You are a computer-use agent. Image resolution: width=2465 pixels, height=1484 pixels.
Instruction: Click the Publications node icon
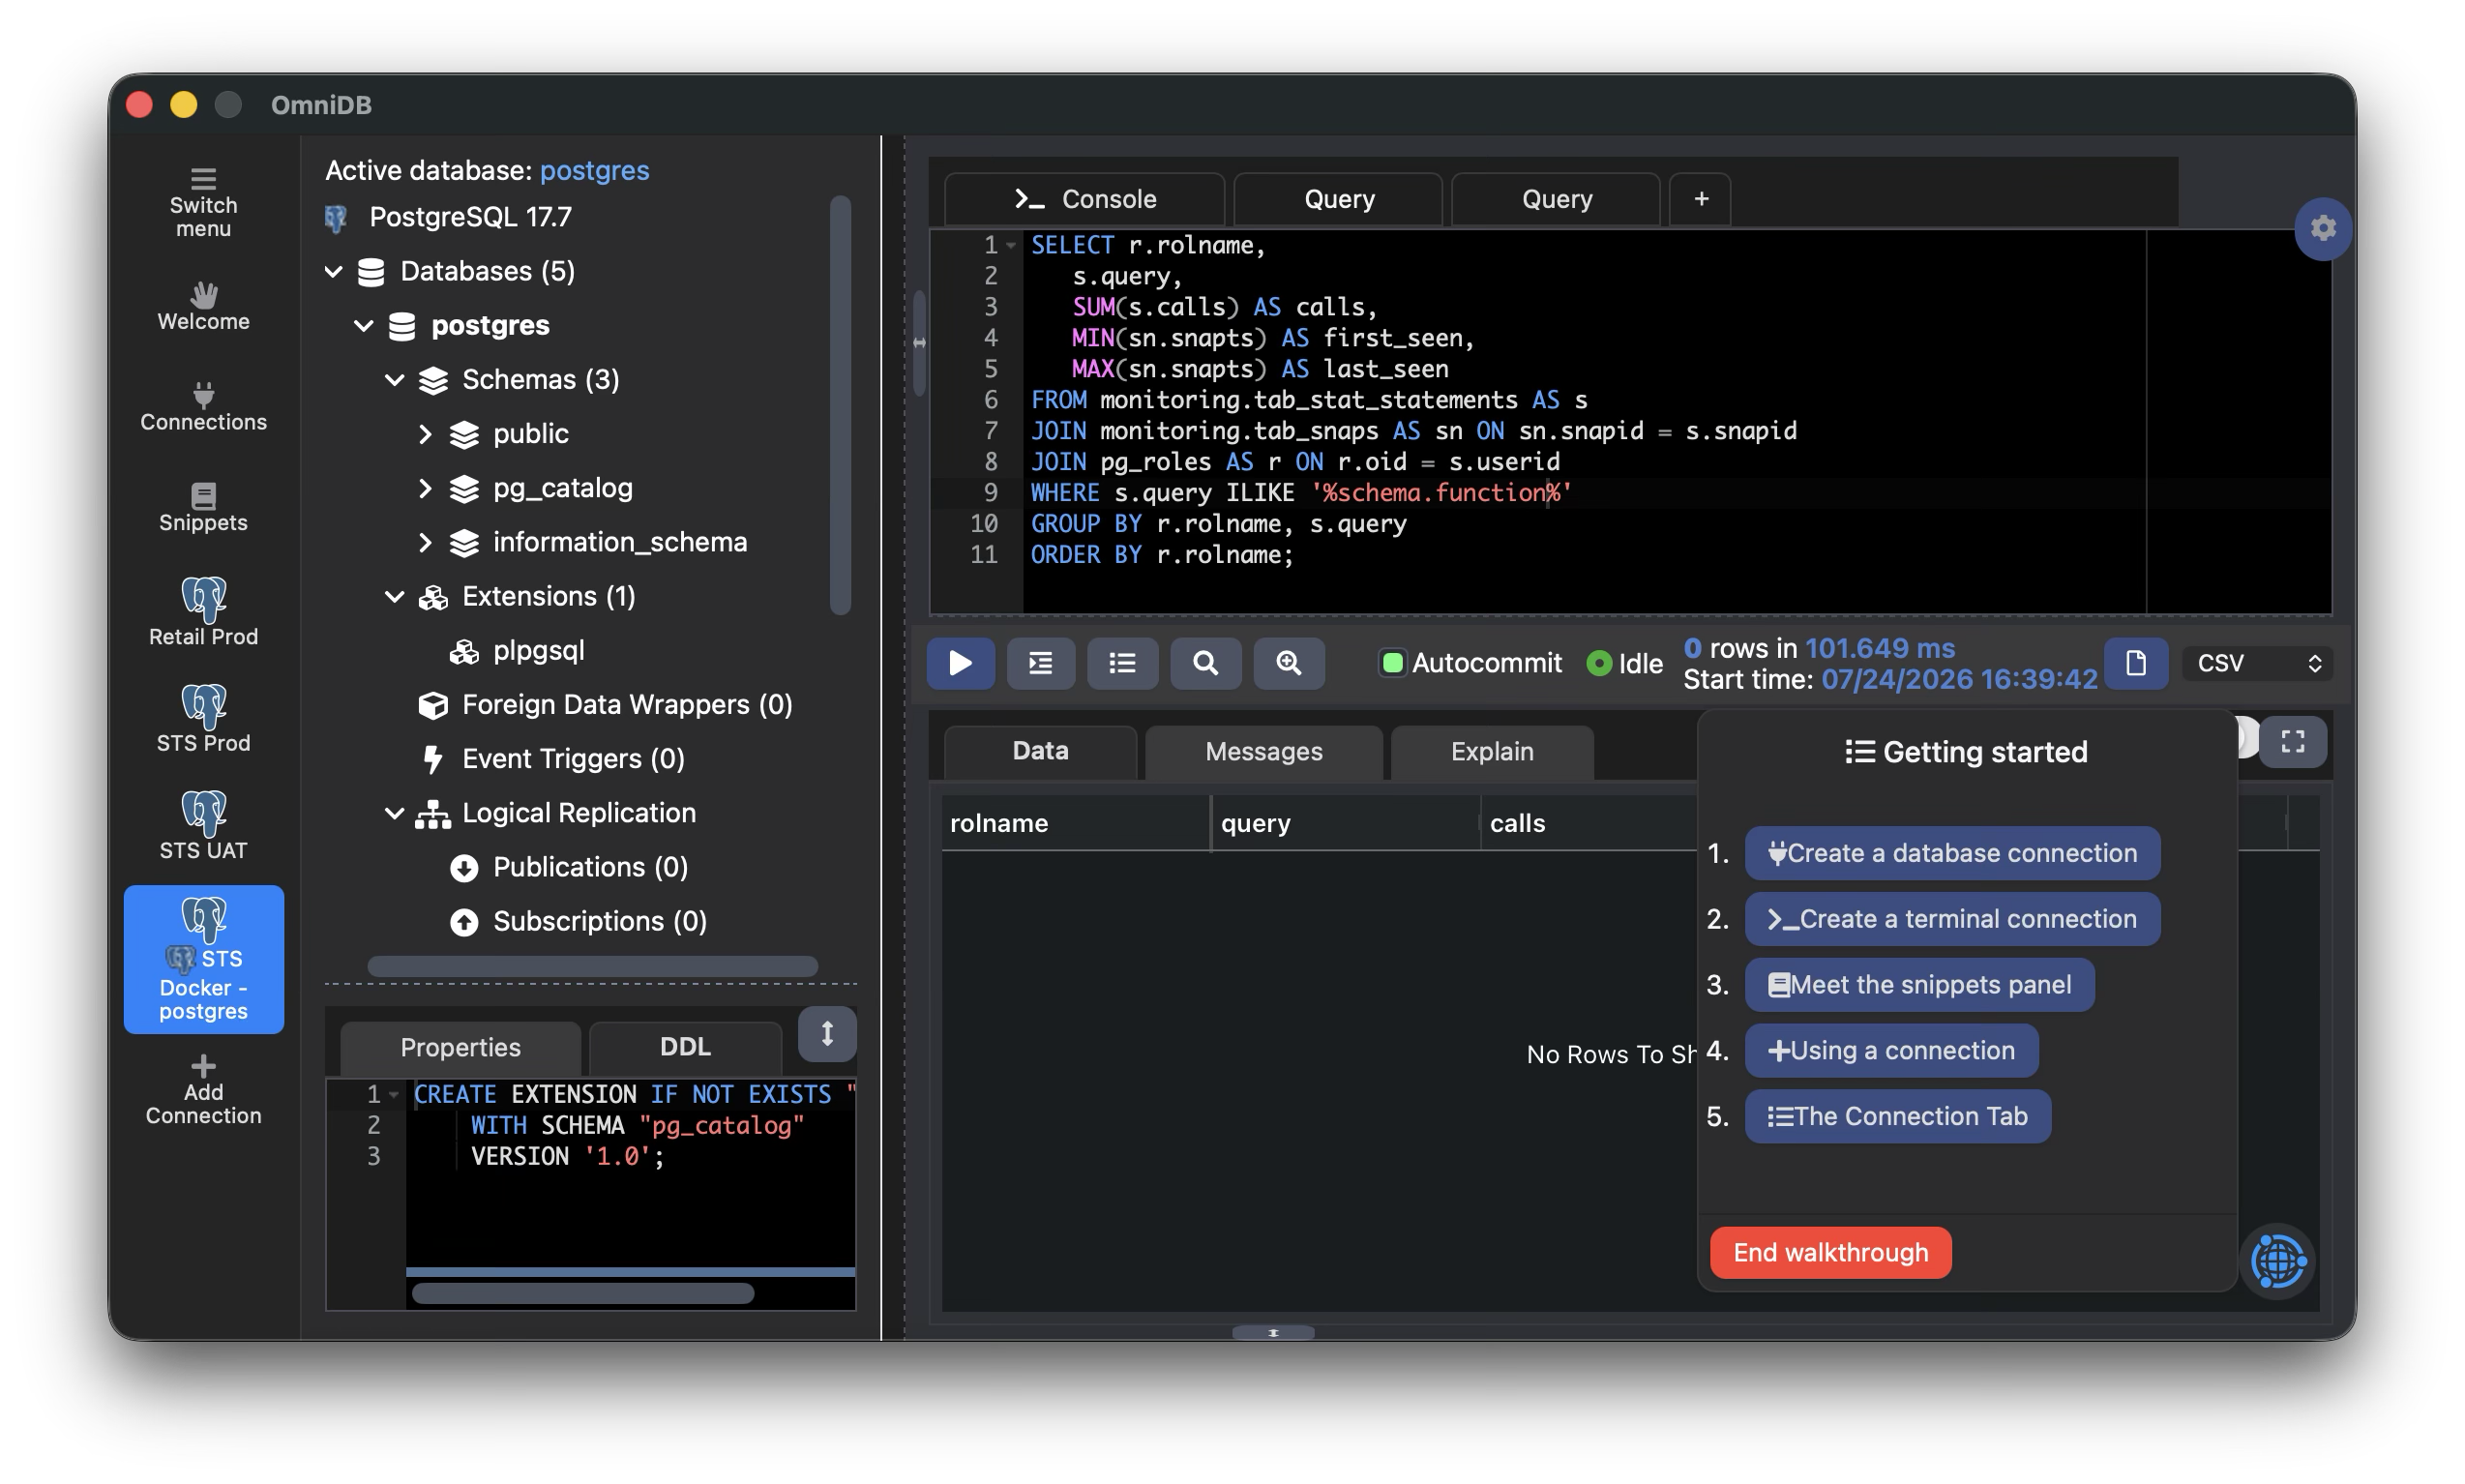(463, 867)
